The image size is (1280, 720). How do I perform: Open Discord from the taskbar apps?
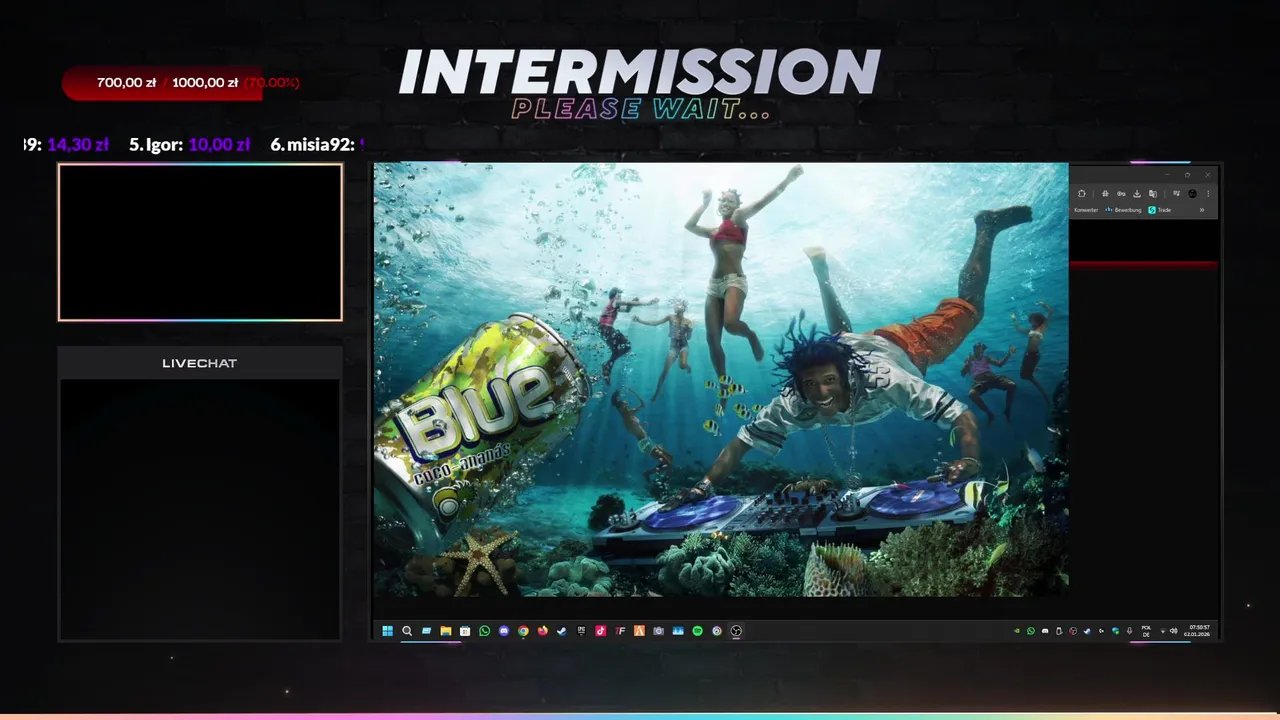[x=504, y=631]
